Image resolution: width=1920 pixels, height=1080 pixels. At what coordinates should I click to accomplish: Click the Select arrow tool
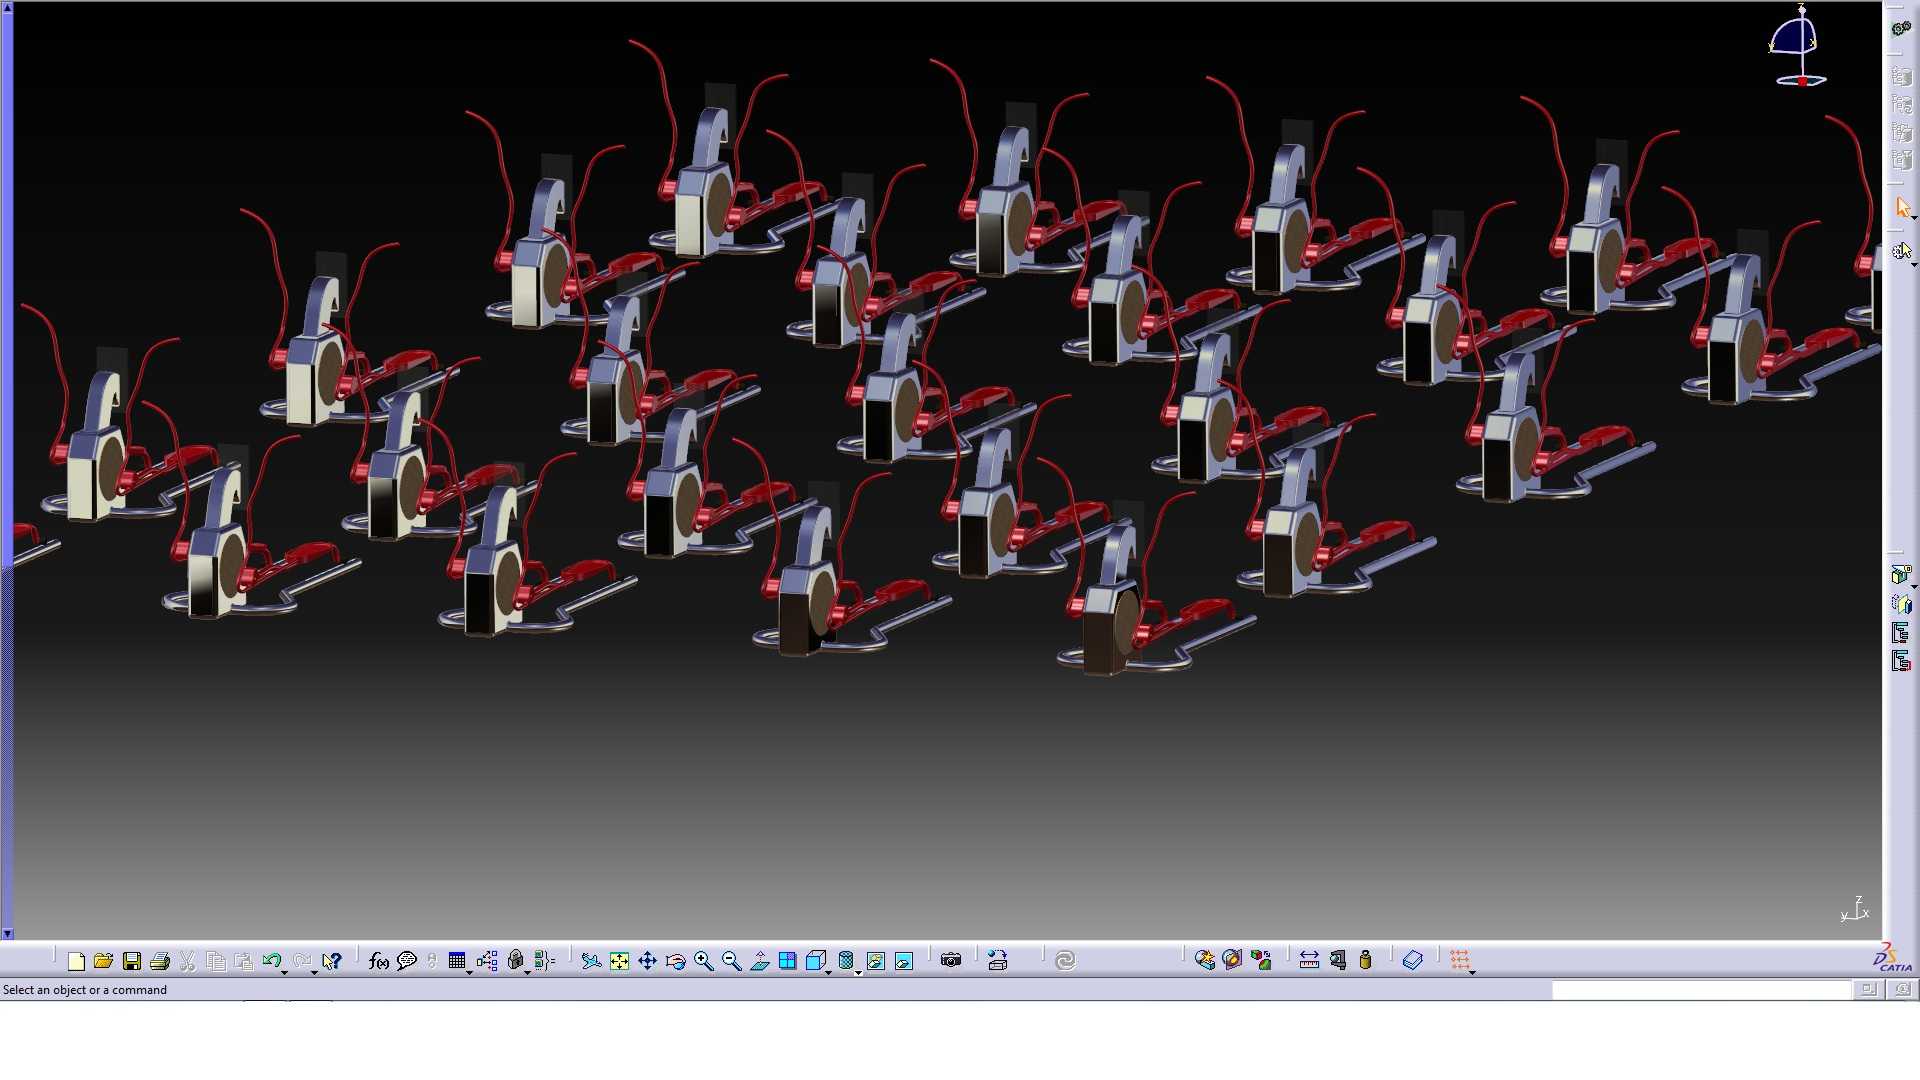pos(1902,207)
